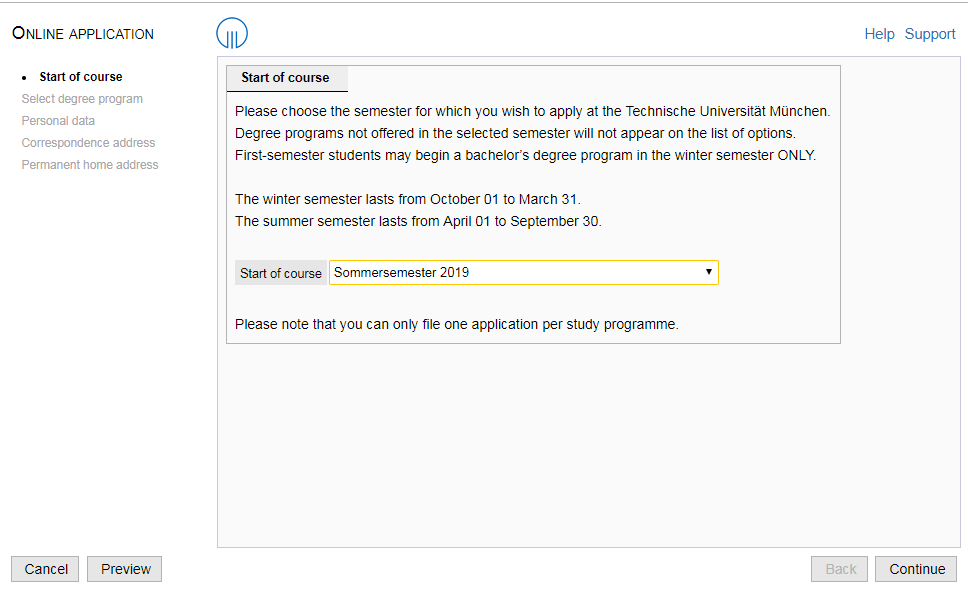Click the TUM circular logo icon
Viewport: 968px width, 590px height.
point(232,33)
